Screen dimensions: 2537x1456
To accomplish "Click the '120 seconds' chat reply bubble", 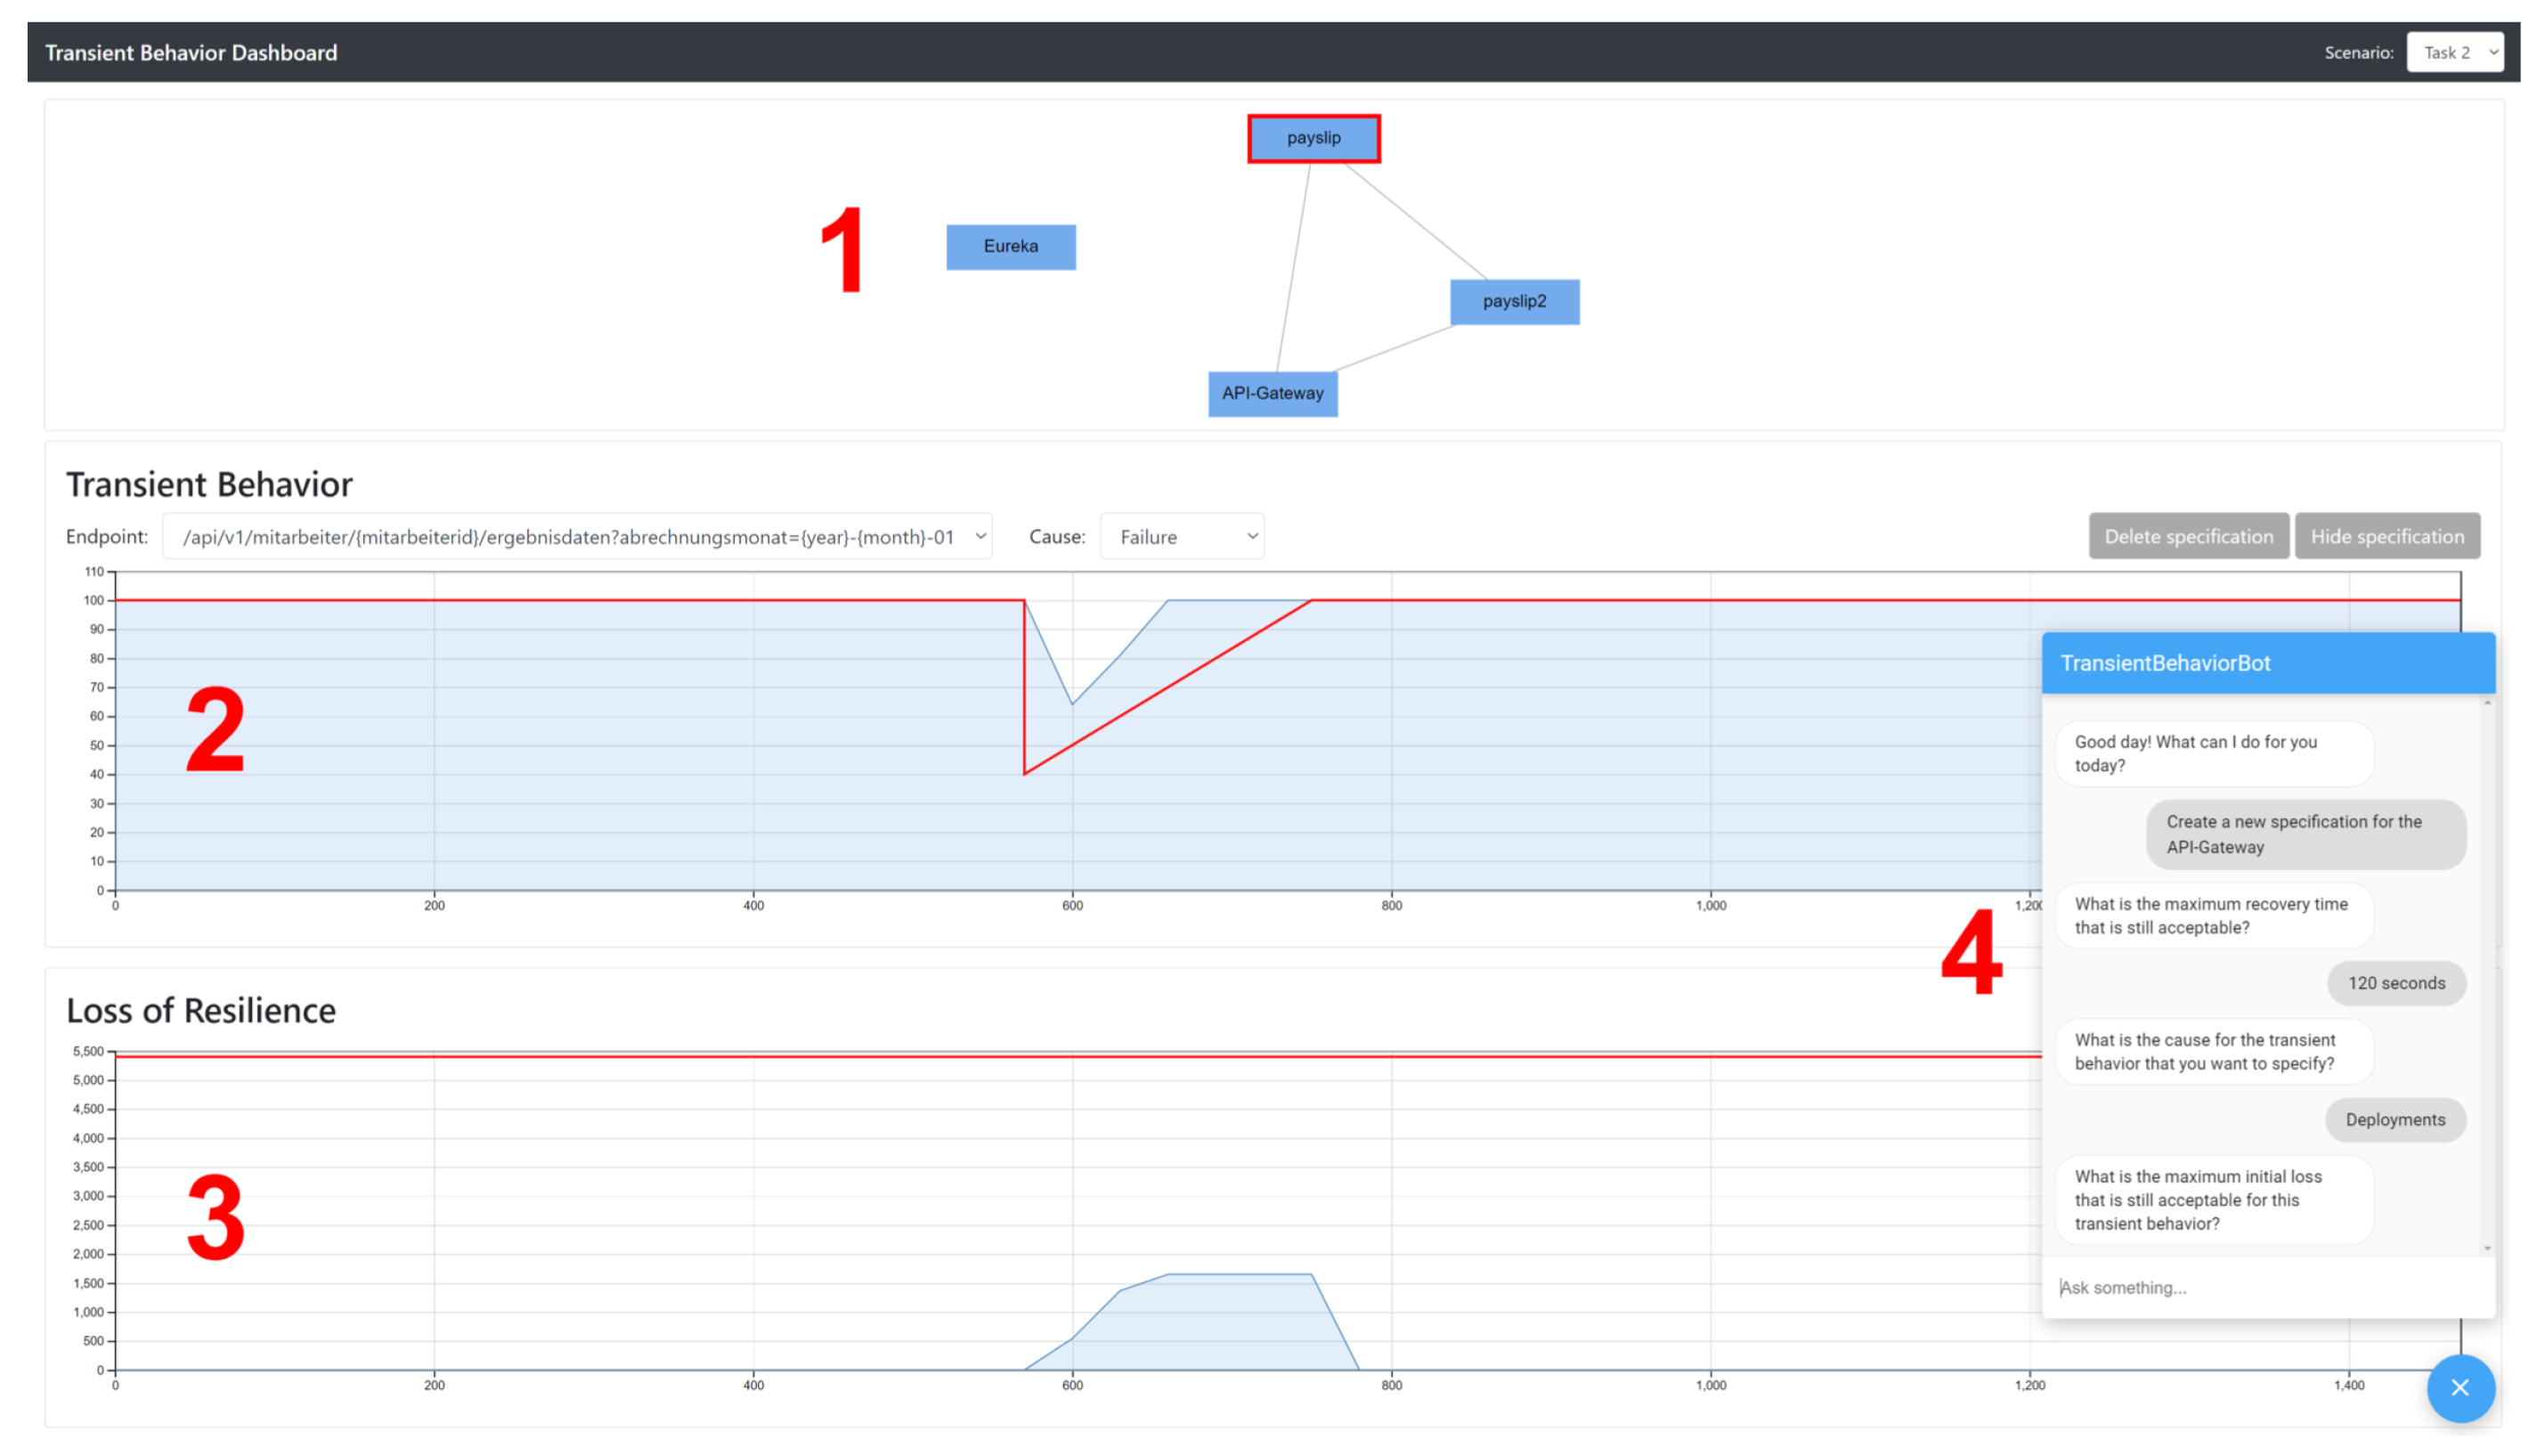I will tap(2395, 983).
